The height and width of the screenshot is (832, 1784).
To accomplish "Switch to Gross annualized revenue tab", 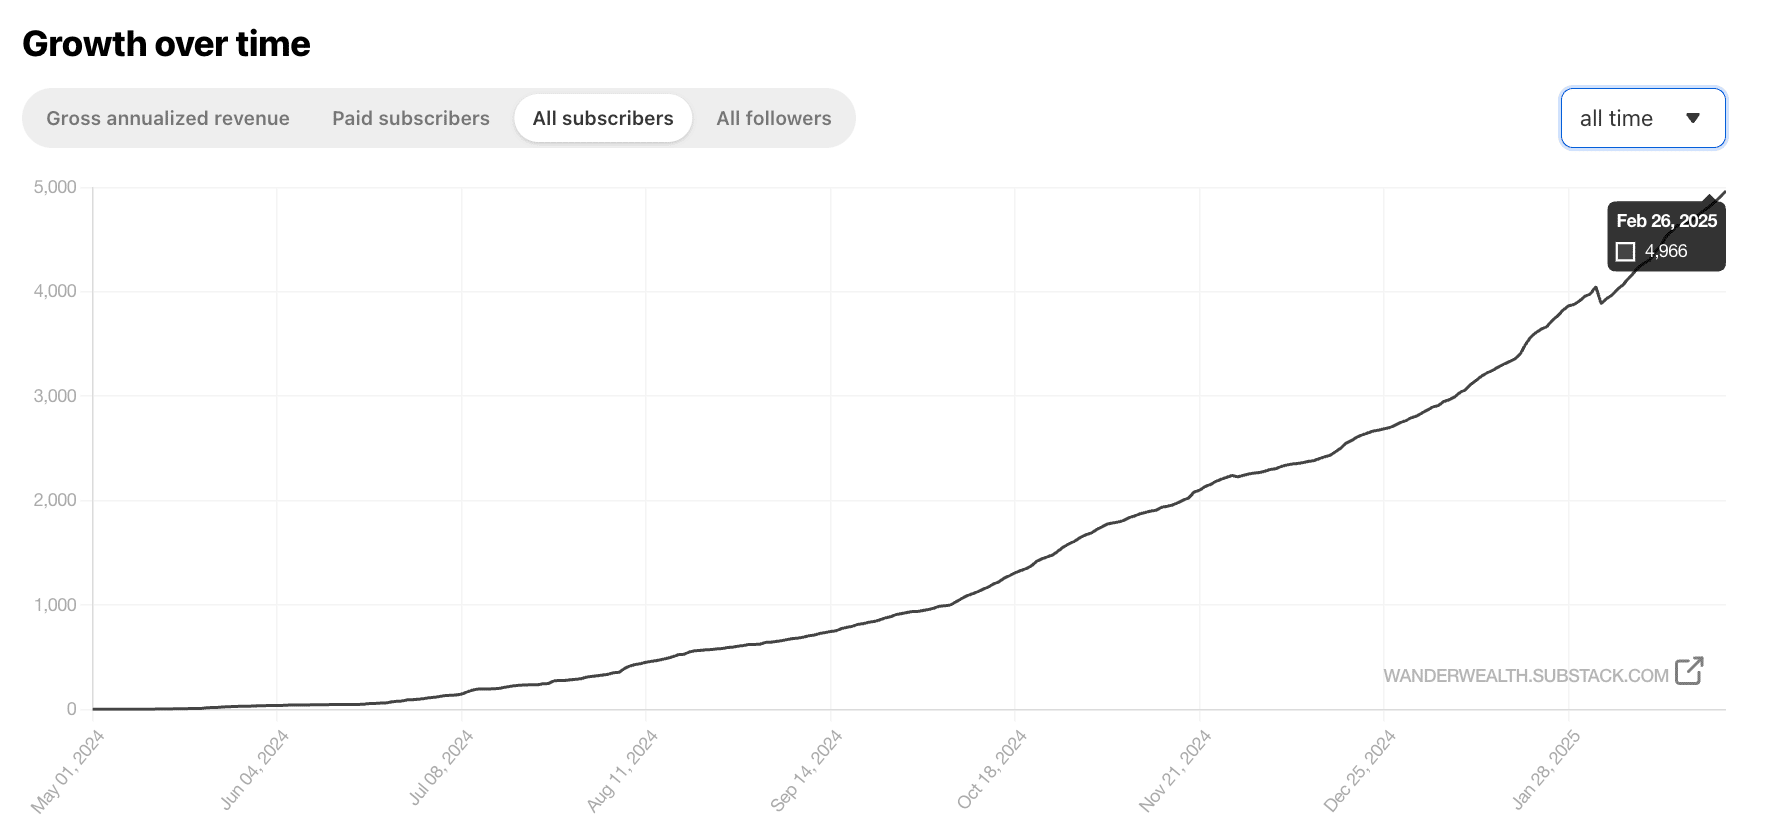I will pyautogui.click(x=168, y=118).
